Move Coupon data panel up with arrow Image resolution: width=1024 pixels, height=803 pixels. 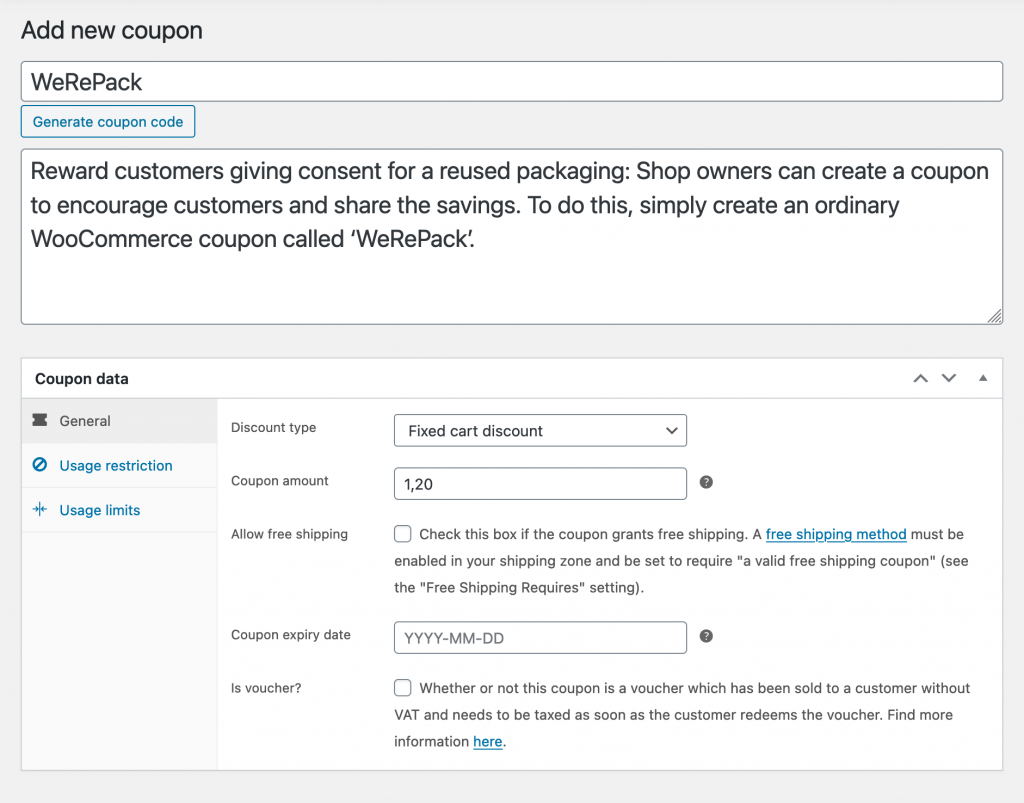point(920,379)
